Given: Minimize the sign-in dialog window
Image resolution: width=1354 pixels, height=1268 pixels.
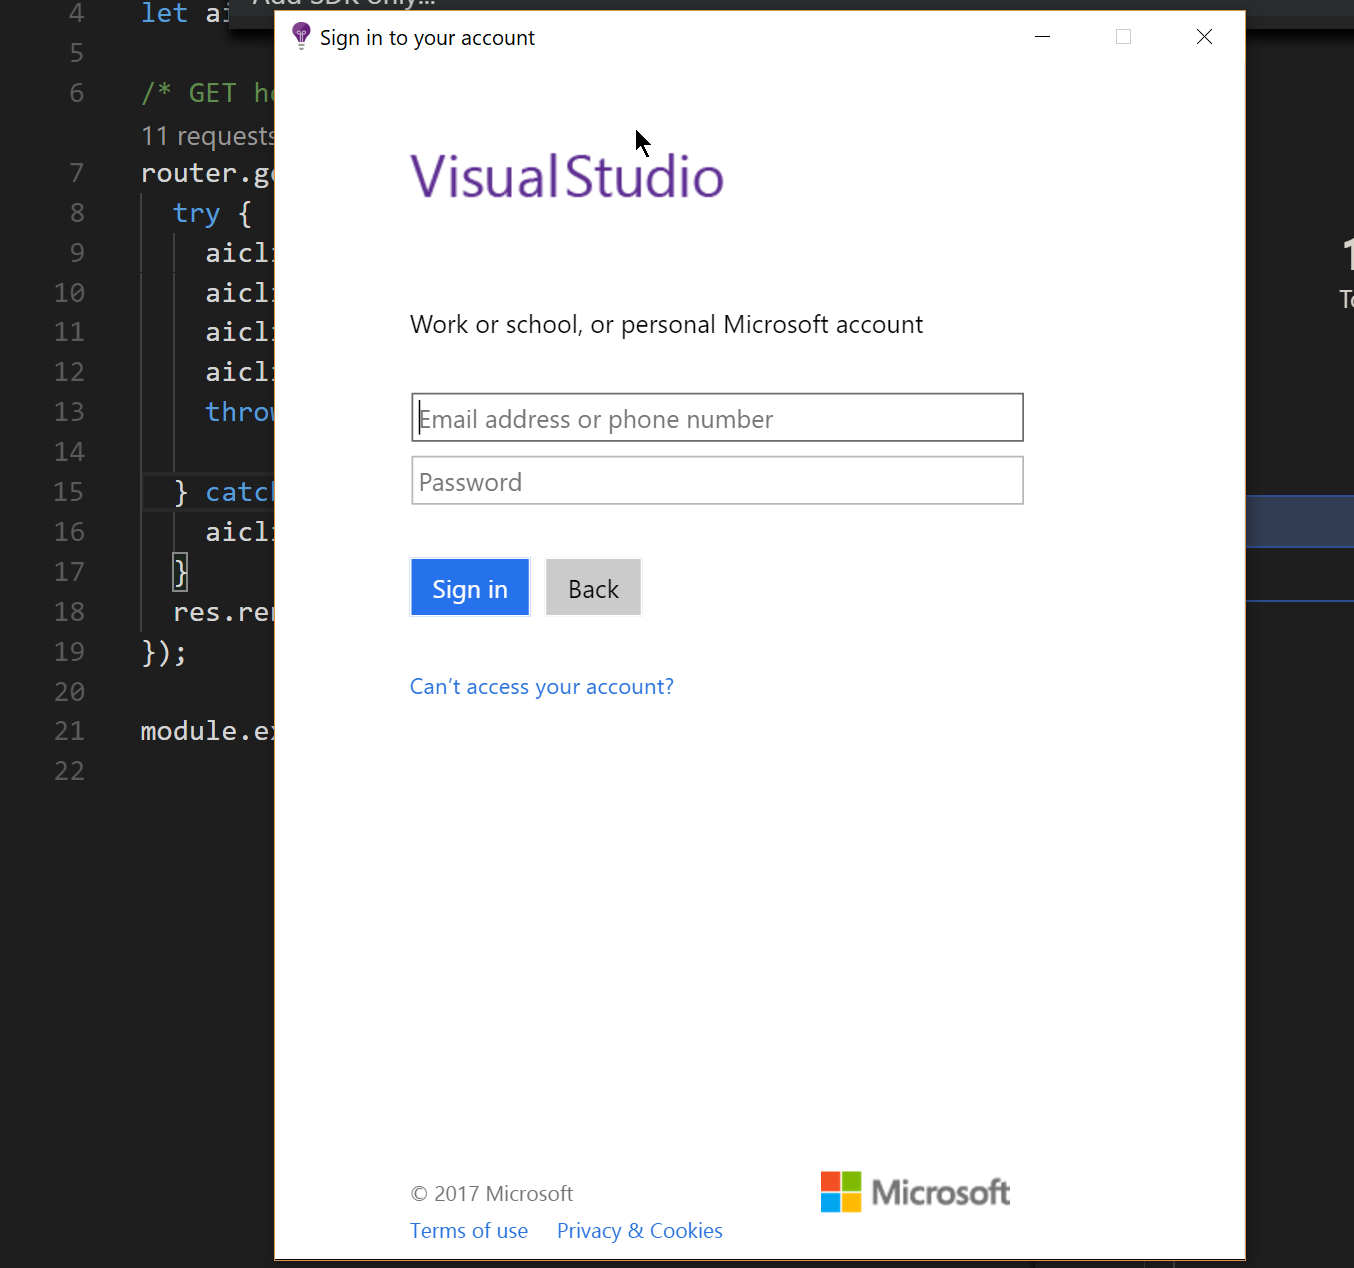Looking at the screenshot, I should point(1042,37).
